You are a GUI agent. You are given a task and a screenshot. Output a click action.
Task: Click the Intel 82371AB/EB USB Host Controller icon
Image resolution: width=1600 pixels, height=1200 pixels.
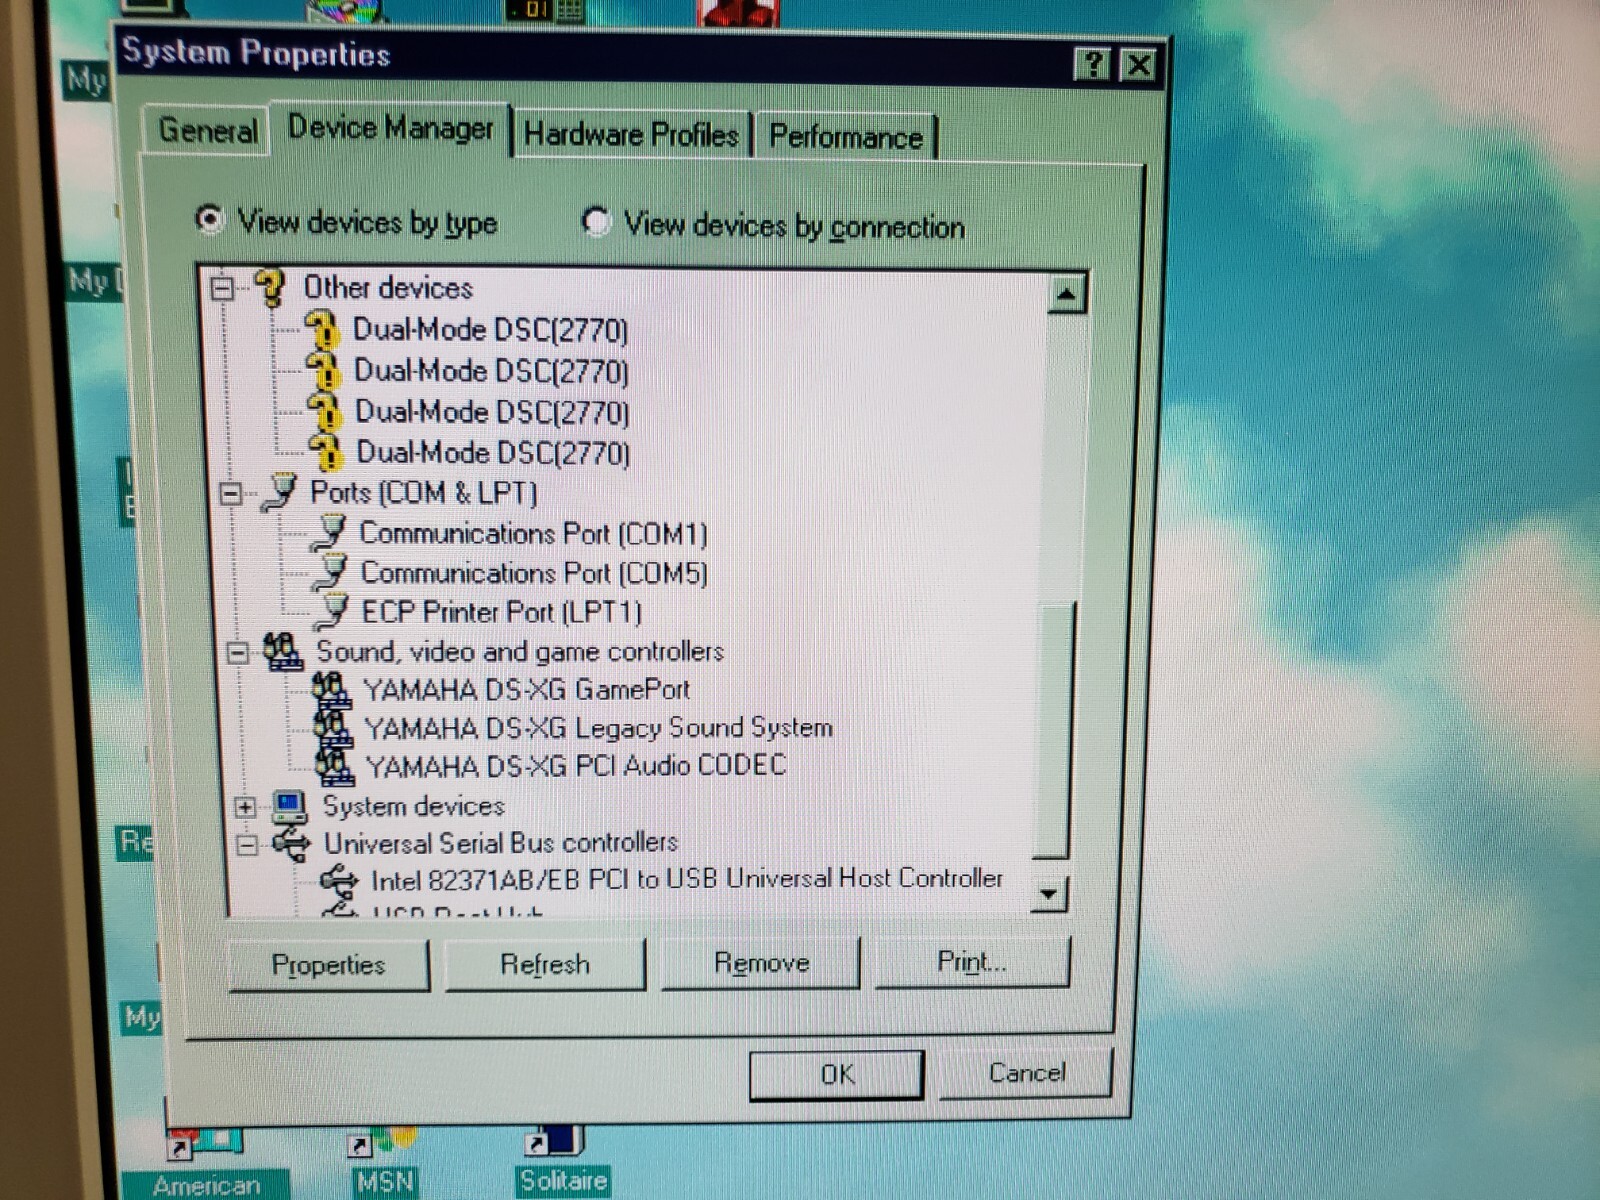point(339,879)
